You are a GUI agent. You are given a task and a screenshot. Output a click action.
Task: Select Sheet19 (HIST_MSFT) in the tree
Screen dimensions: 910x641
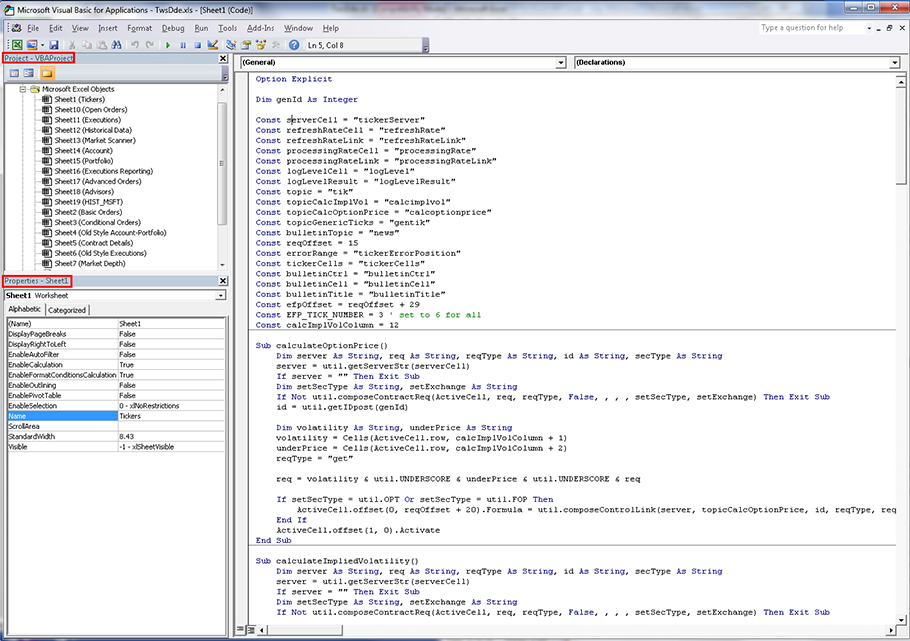coord(88,202)
